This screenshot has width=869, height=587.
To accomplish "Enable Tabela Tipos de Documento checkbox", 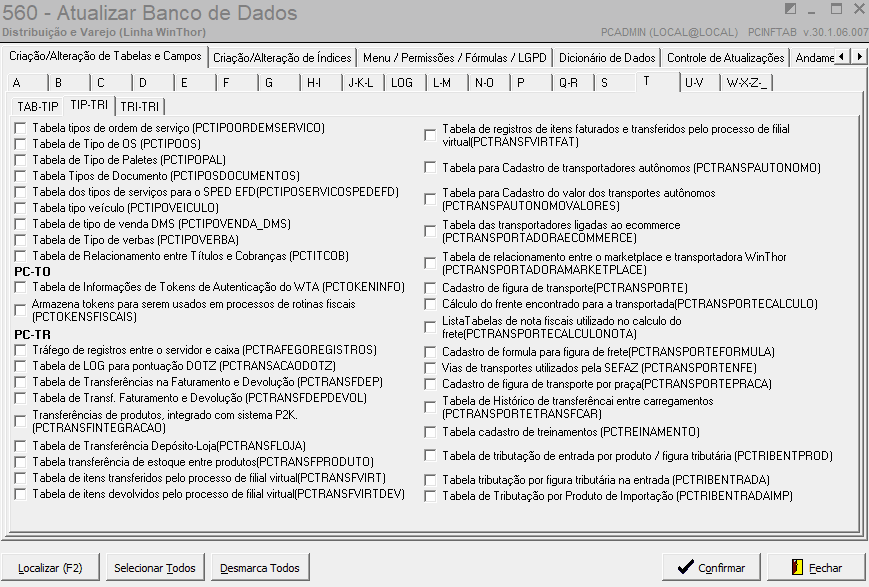I will coord(21,176).
